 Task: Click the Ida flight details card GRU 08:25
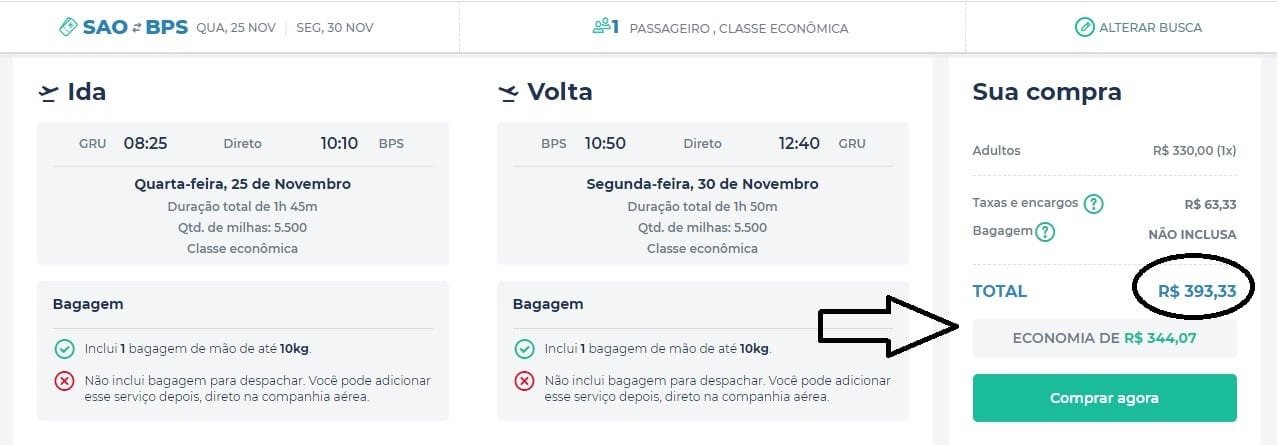pyautogui.click(x=242, y=194)
